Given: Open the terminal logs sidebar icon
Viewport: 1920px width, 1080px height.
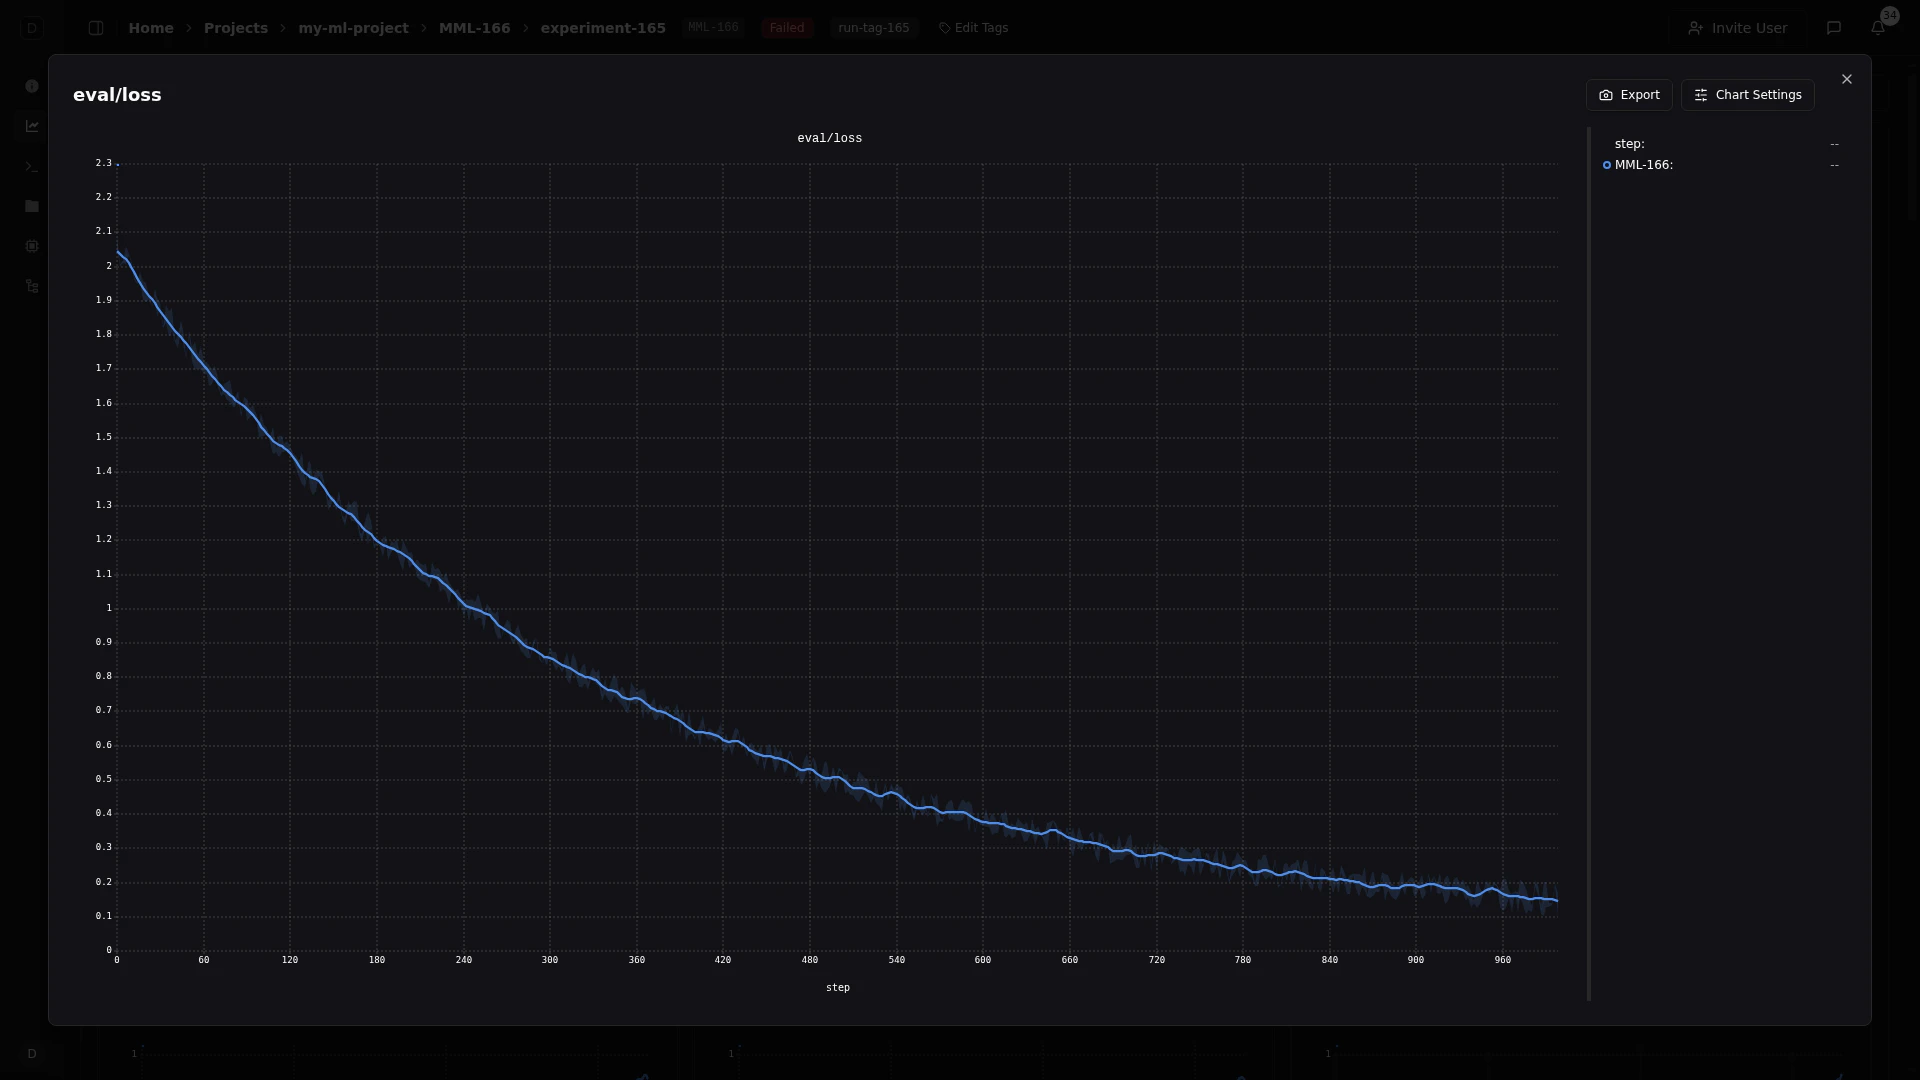Looking at the screenshot, I should point(32,166).
